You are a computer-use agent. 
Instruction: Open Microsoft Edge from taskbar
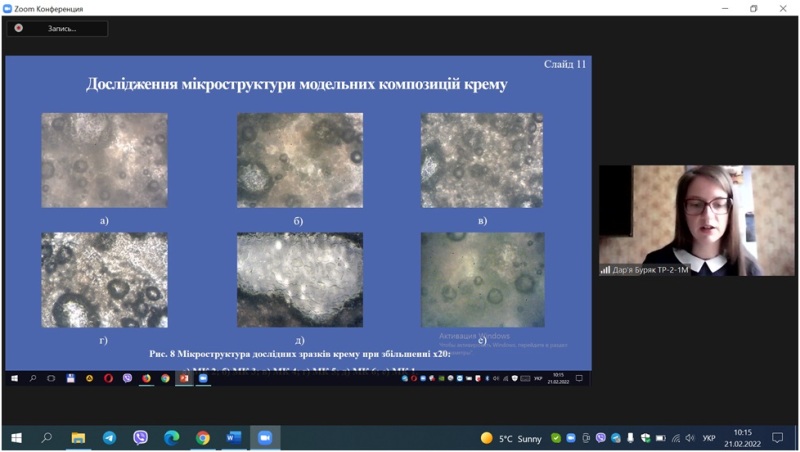(171, 438)
